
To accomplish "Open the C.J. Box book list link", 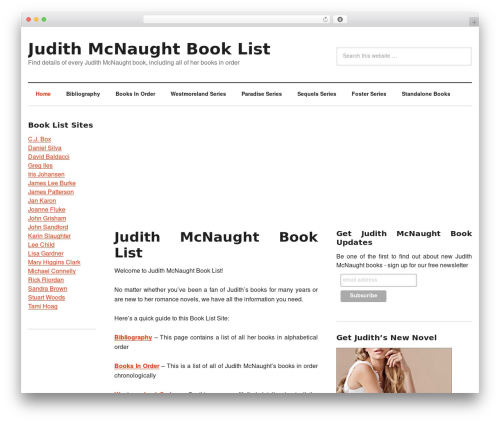I will coord(39,139).
